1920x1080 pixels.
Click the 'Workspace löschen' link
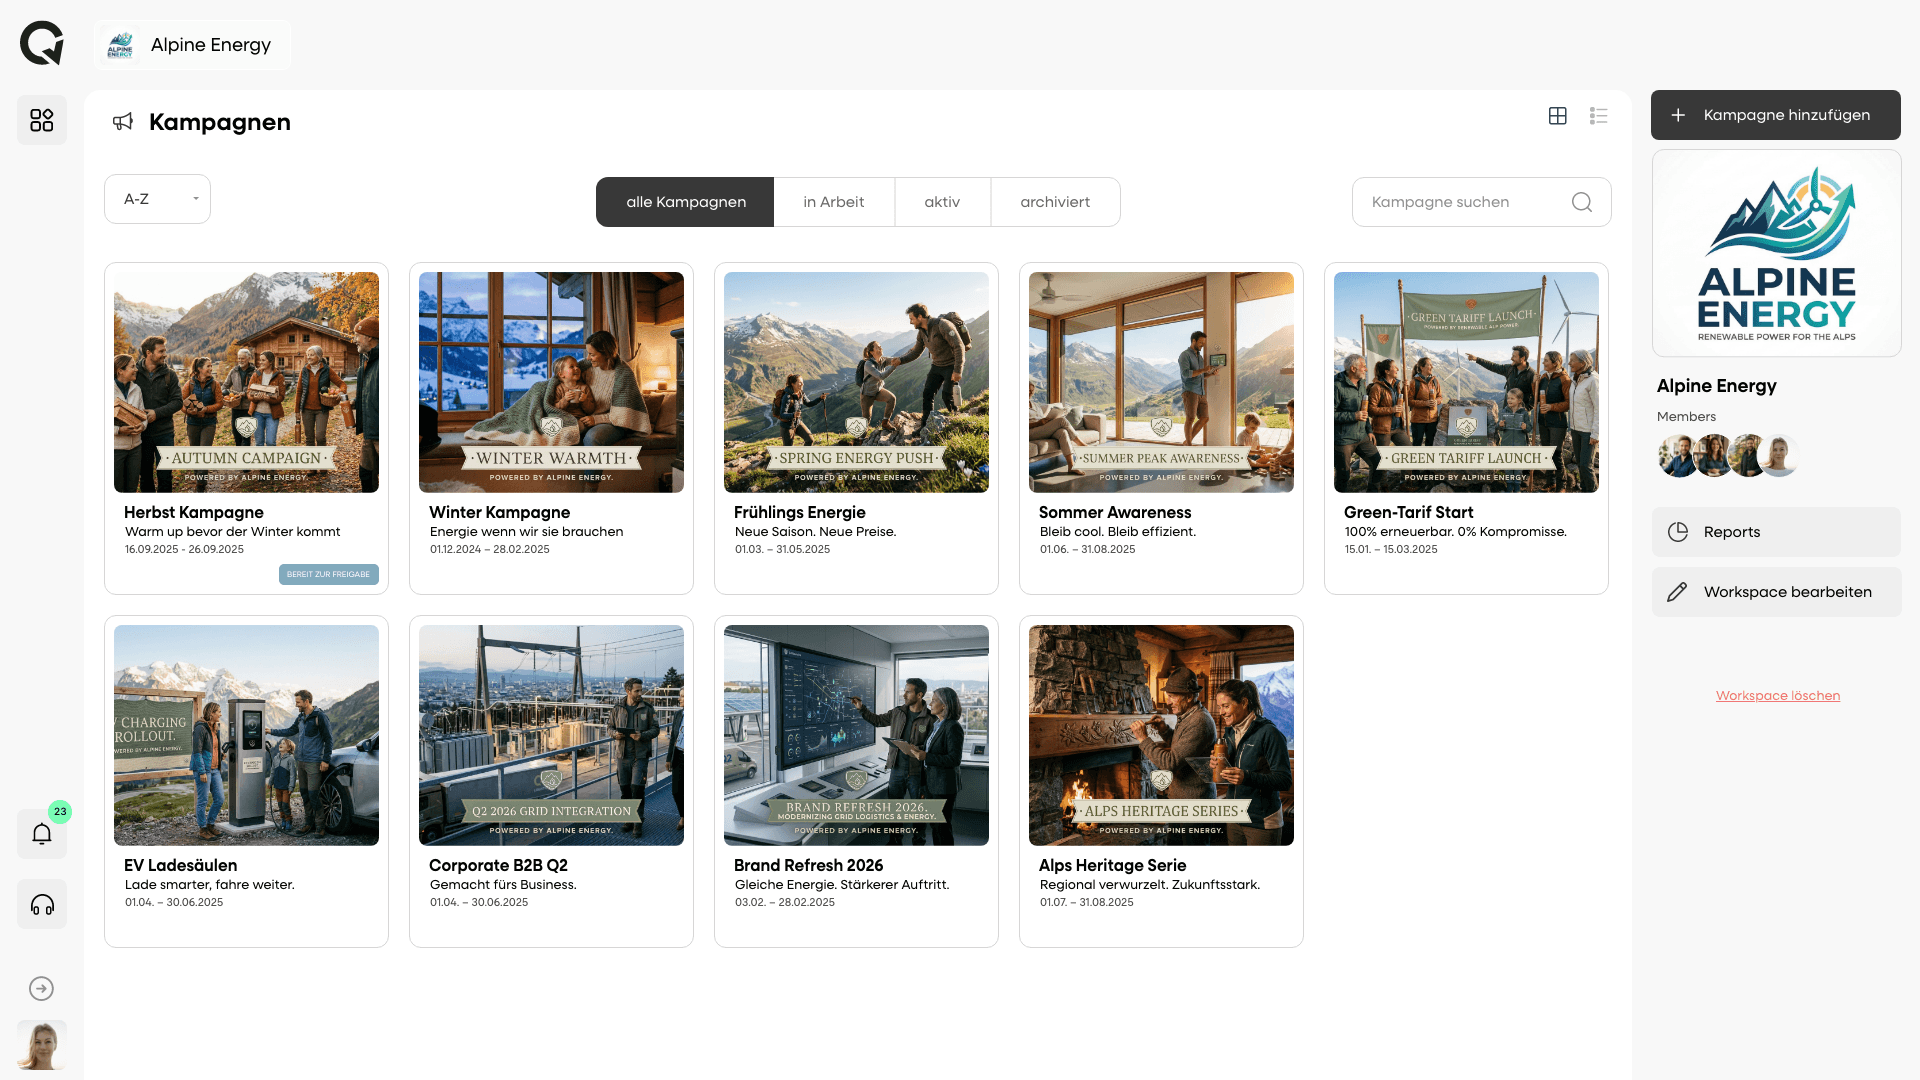(1777, 696)
